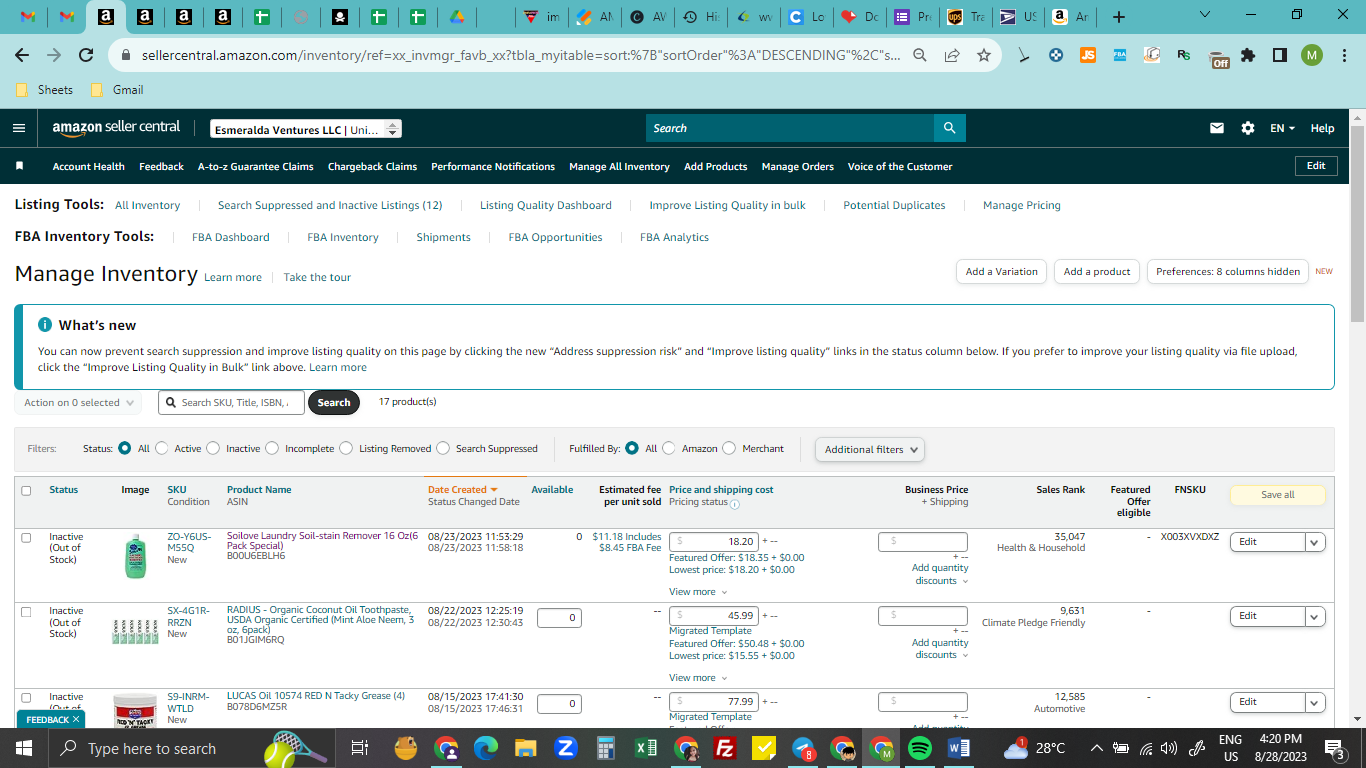
Task: Bookmark this page with the star icon
Action: point(984,55)
